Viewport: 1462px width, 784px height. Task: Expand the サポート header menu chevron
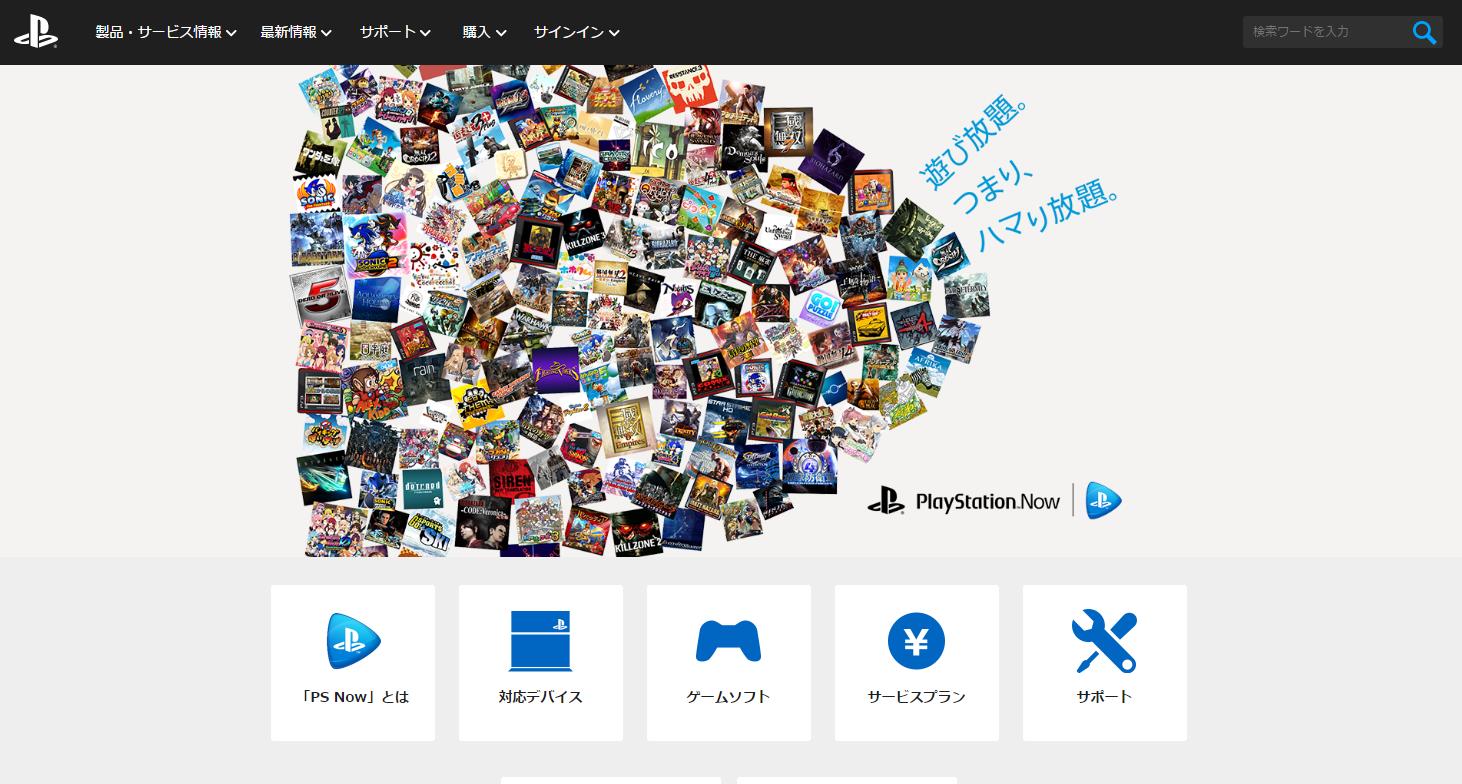point(425,33)
